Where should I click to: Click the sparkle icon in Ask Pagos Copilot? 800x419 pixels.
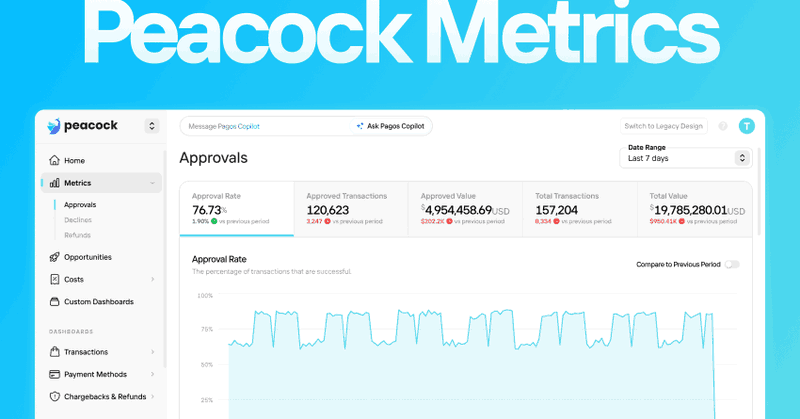click(360, 126)
